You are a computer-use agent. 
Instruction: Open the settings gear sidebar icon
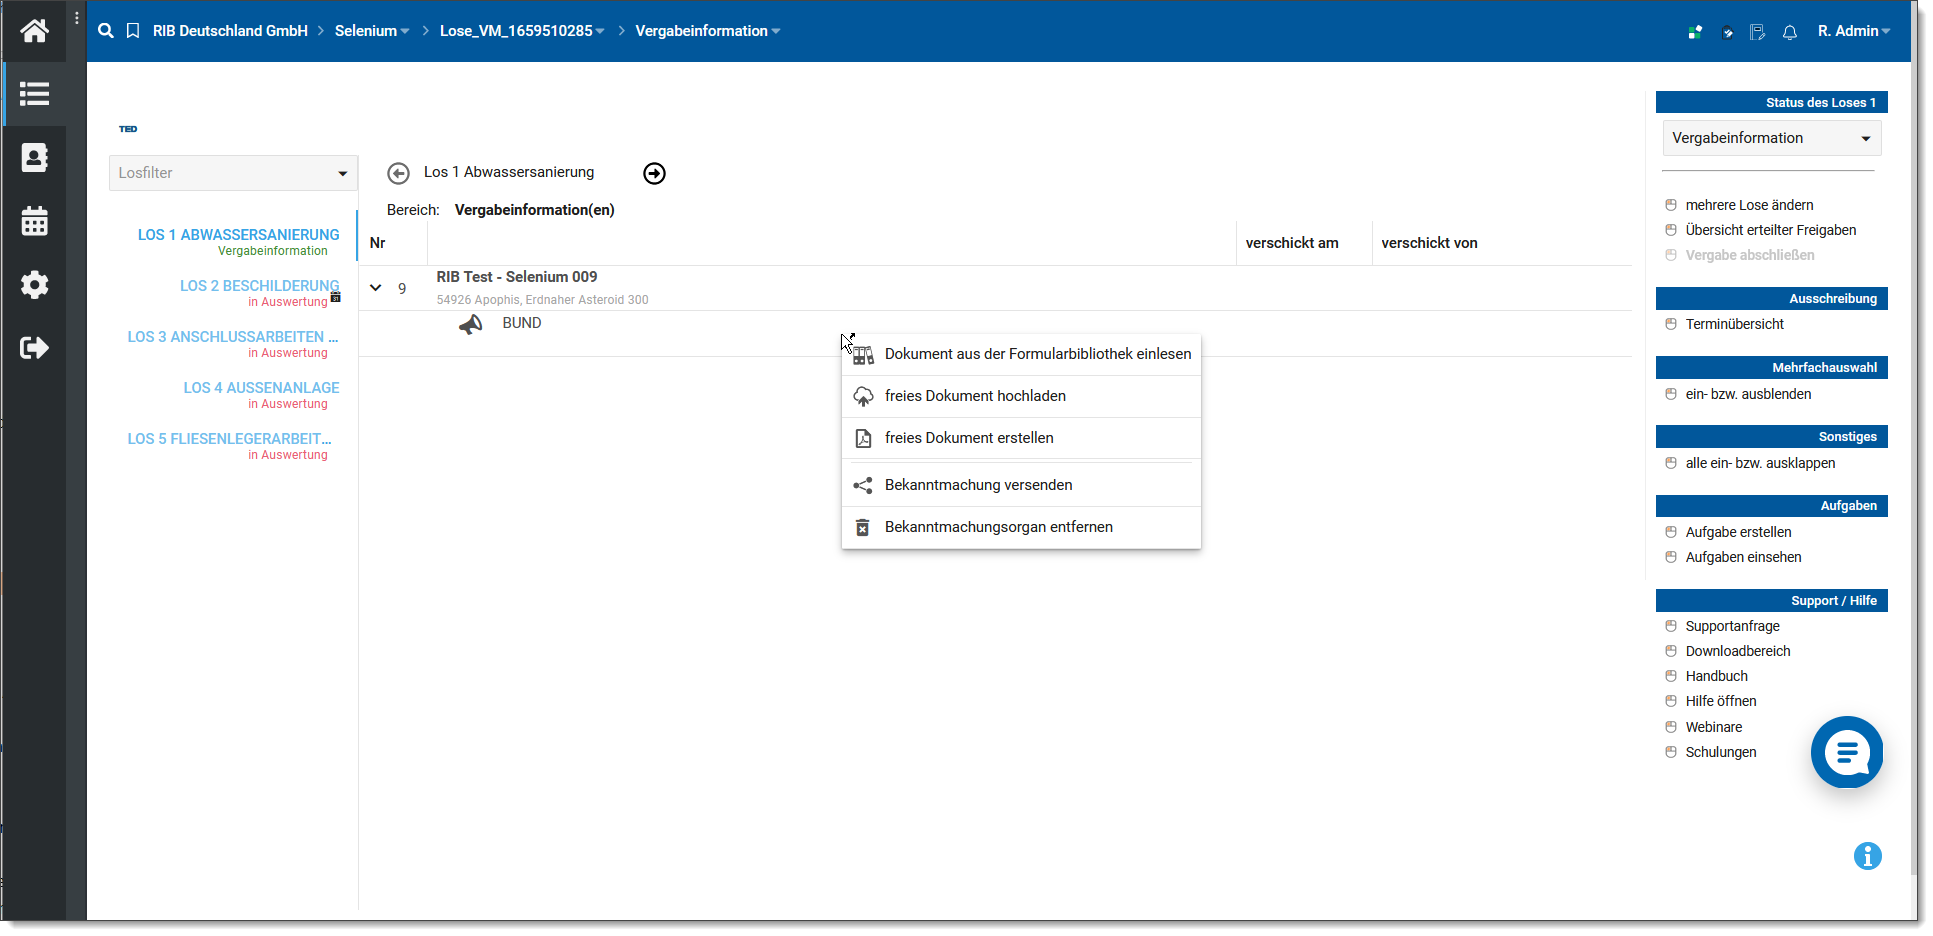click(x=34, y=285)
